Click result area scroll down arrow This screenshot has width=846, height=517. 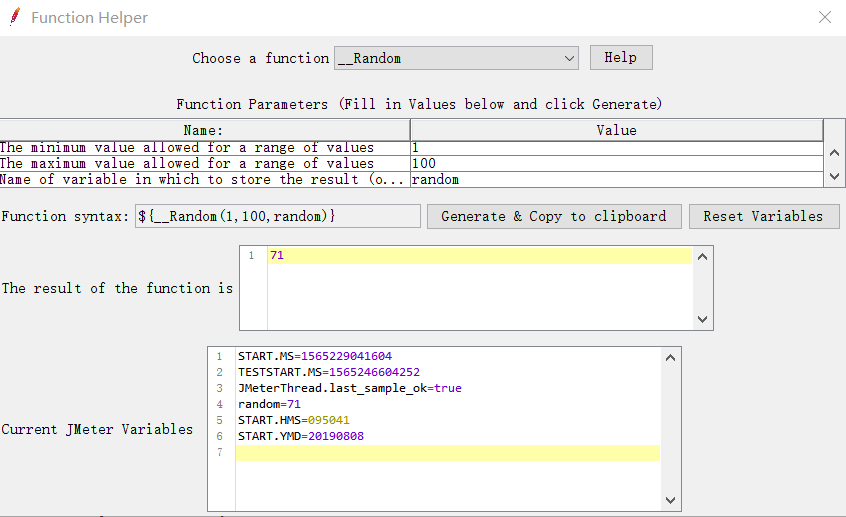click(x=702, y=319)
